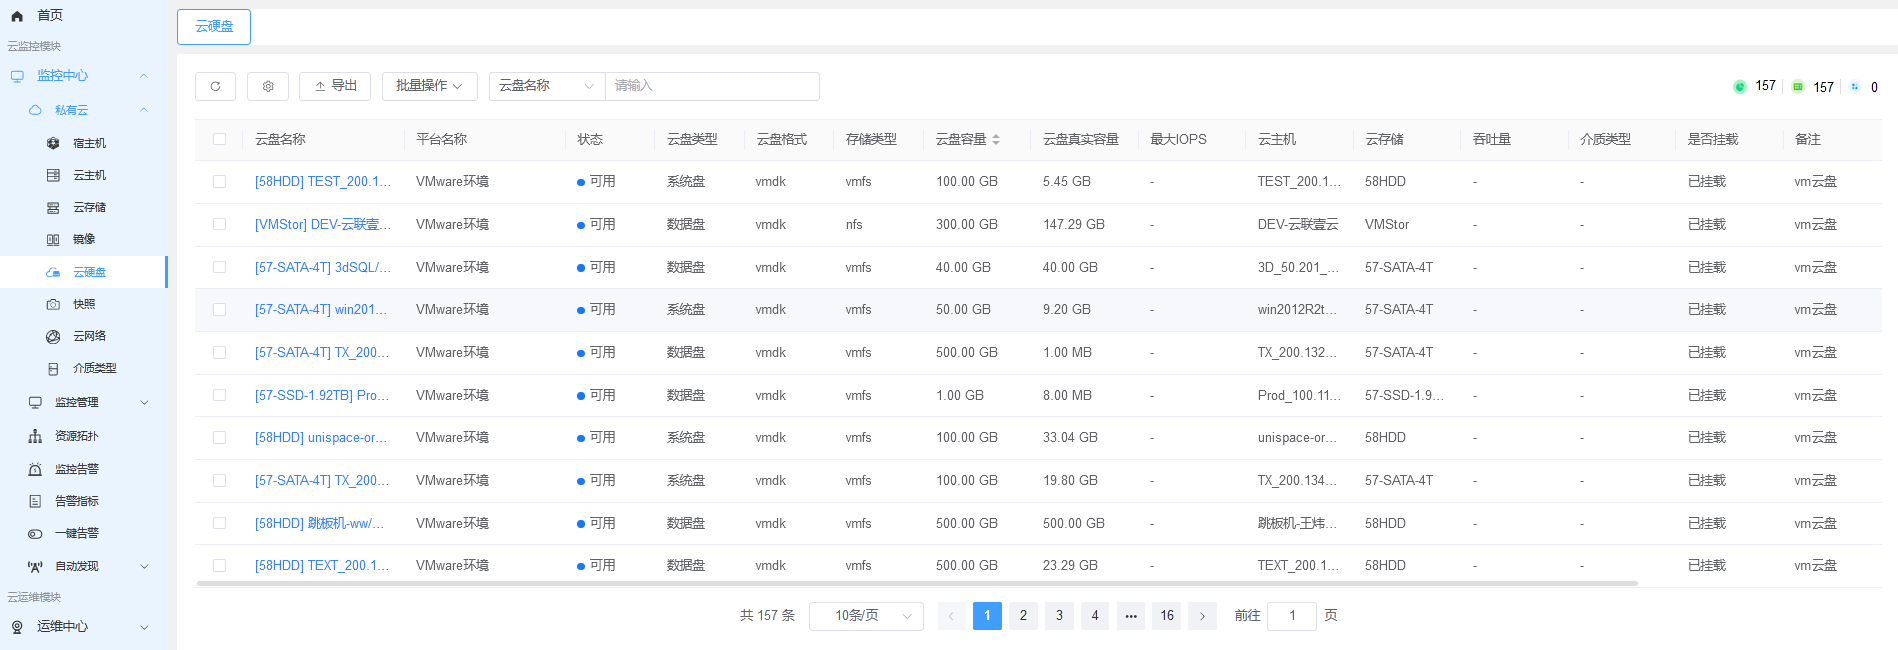Open the [VMStor] DEV-云联壹… disk link

click(x=323, y=224)
